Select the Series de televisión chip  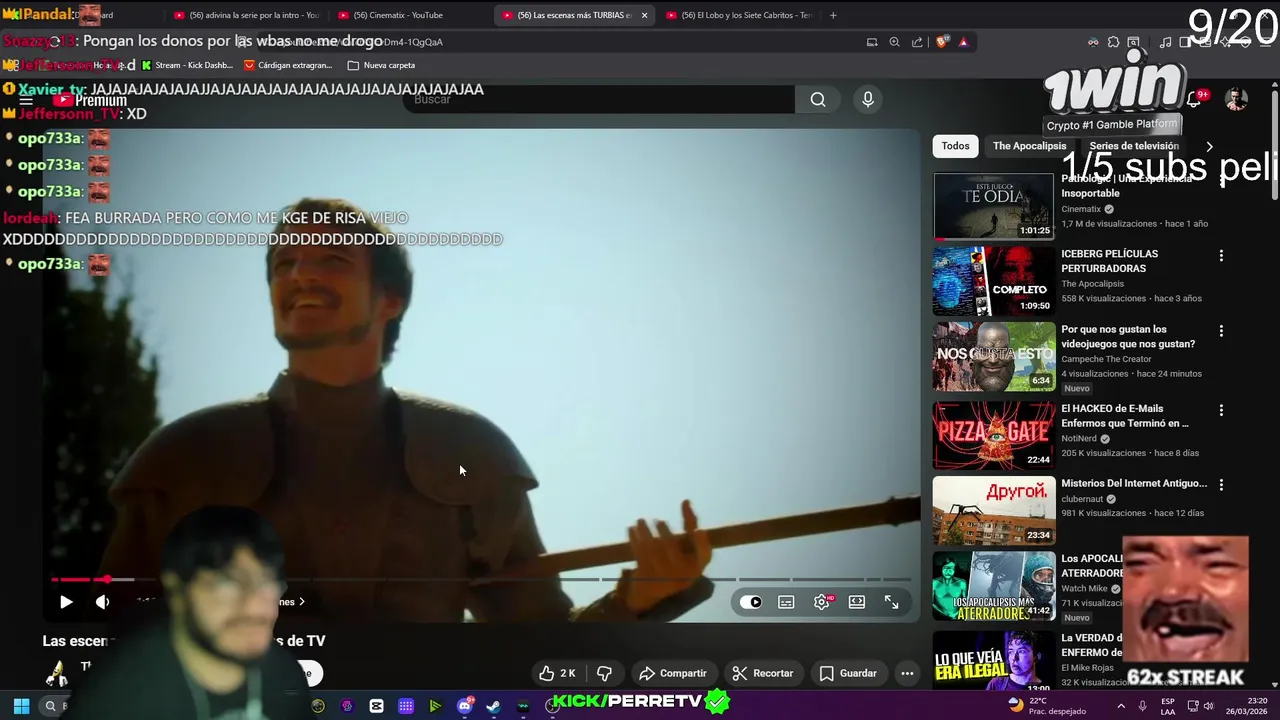point(1134,146)
